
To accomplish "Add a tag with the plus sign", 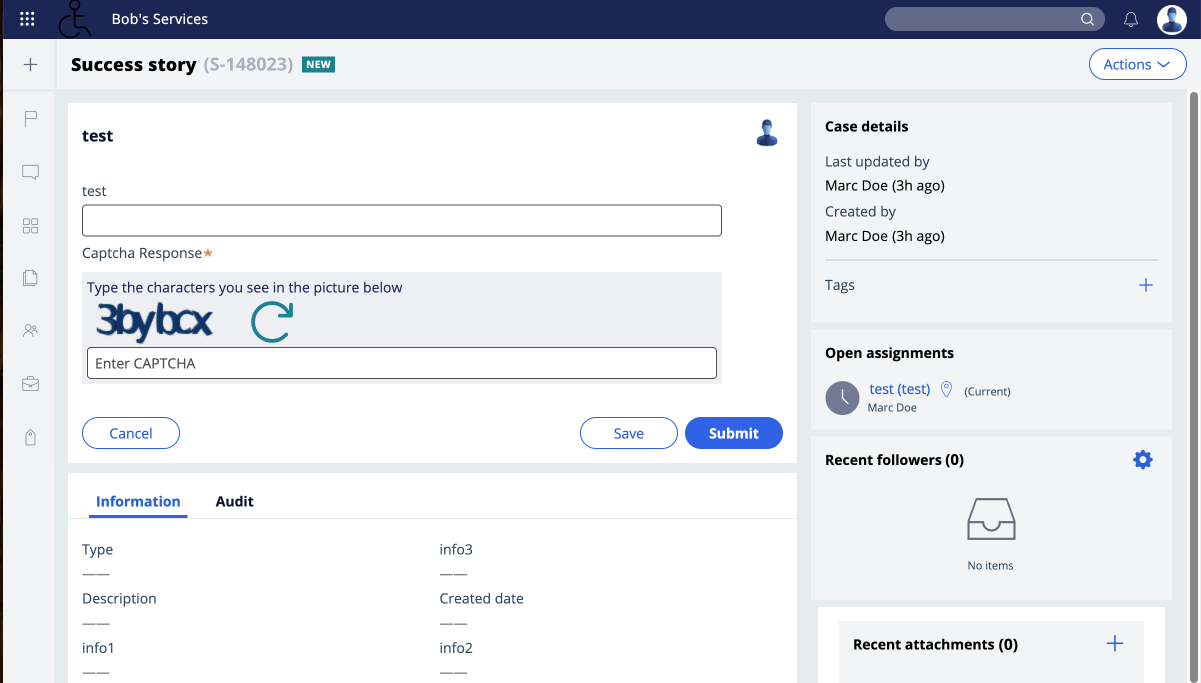I will coord(1146,285).
